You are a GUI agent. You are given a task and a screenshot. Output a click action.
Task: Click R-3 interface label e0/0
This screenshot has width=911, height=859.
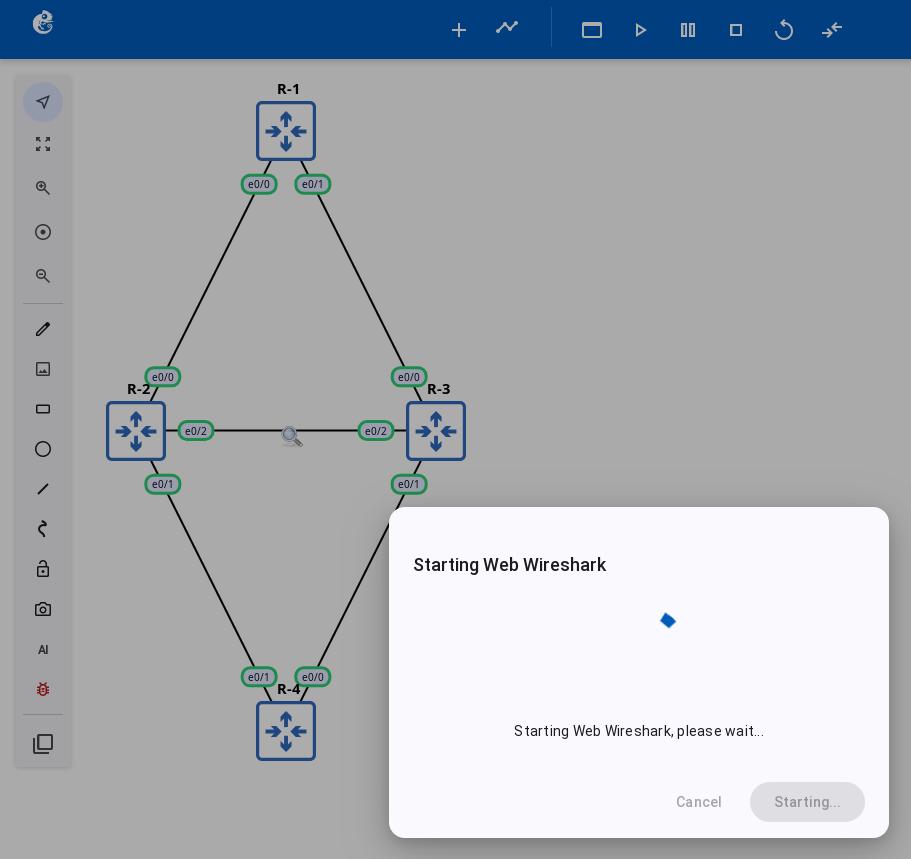click(409, 377)
